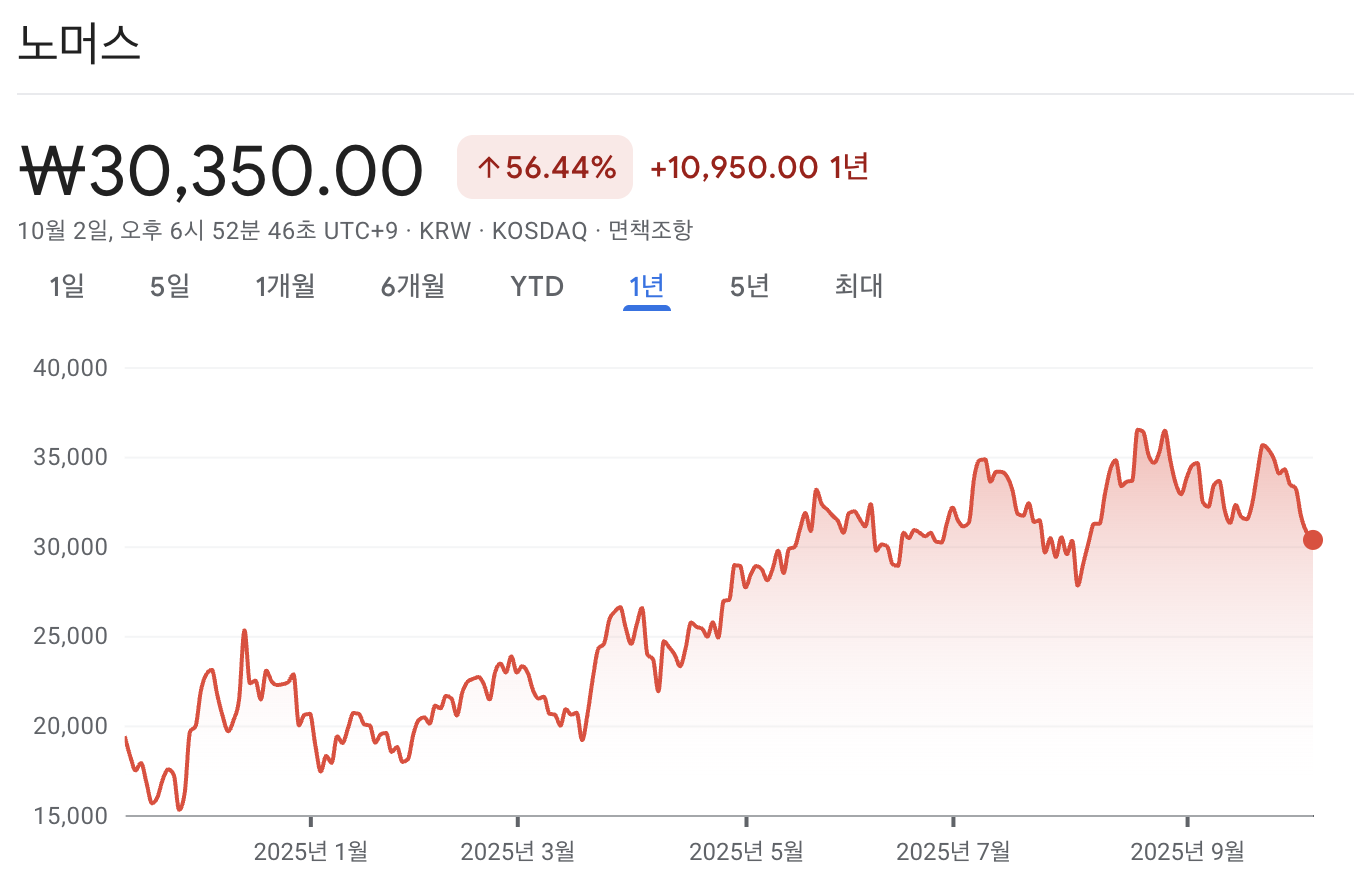Select the 6개월 chart period
The width and height of the screenshot is (1354, 872).
pyautogui.click(x=412, y=287)
